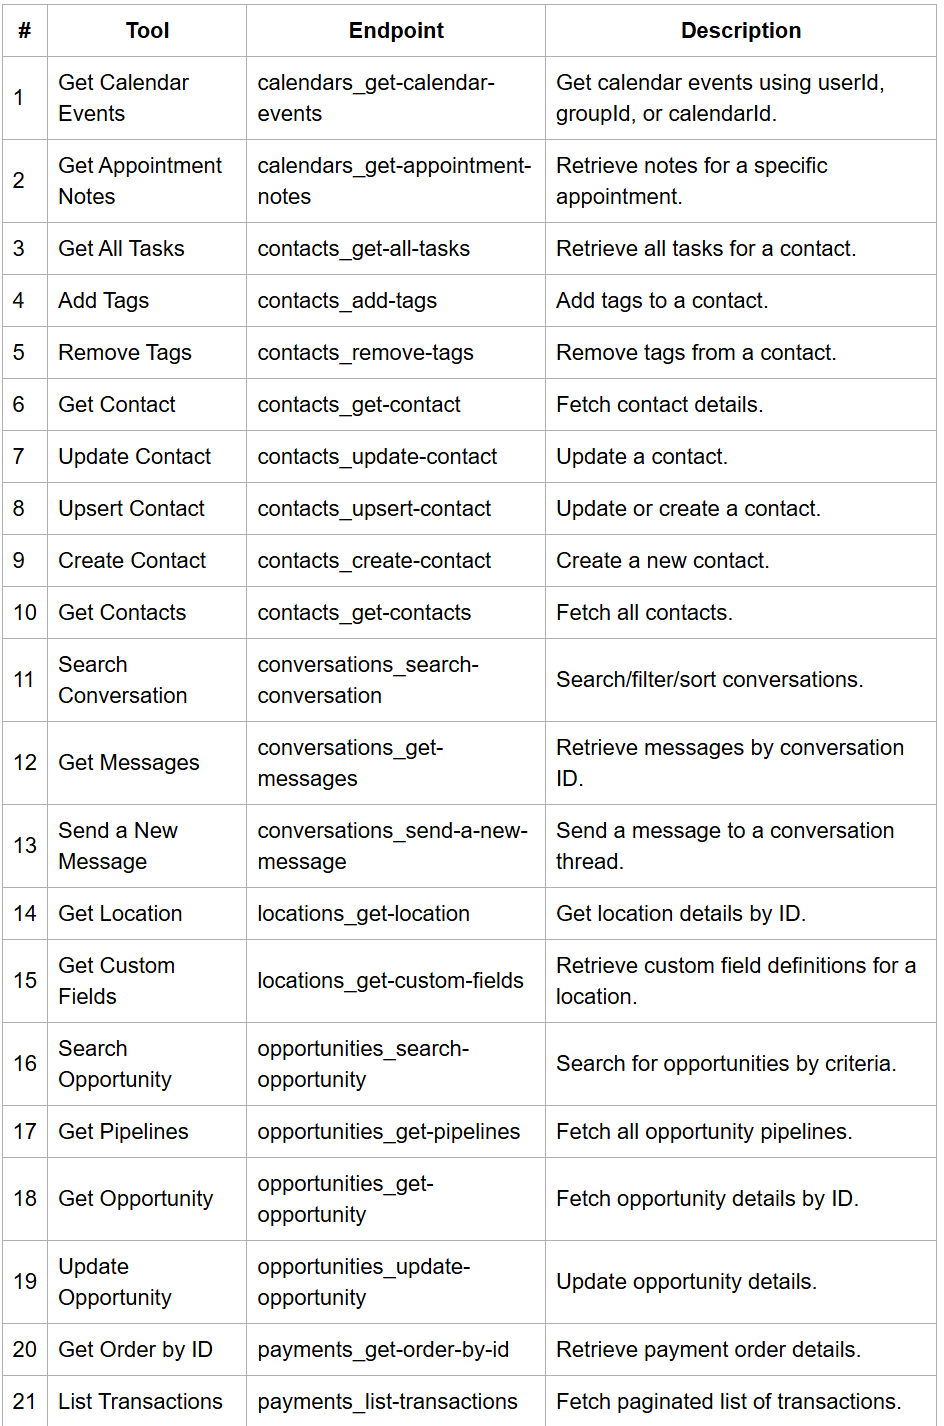The image size is (944, 1426).
Task: Click the Description column header
Action: click(740, 31)
